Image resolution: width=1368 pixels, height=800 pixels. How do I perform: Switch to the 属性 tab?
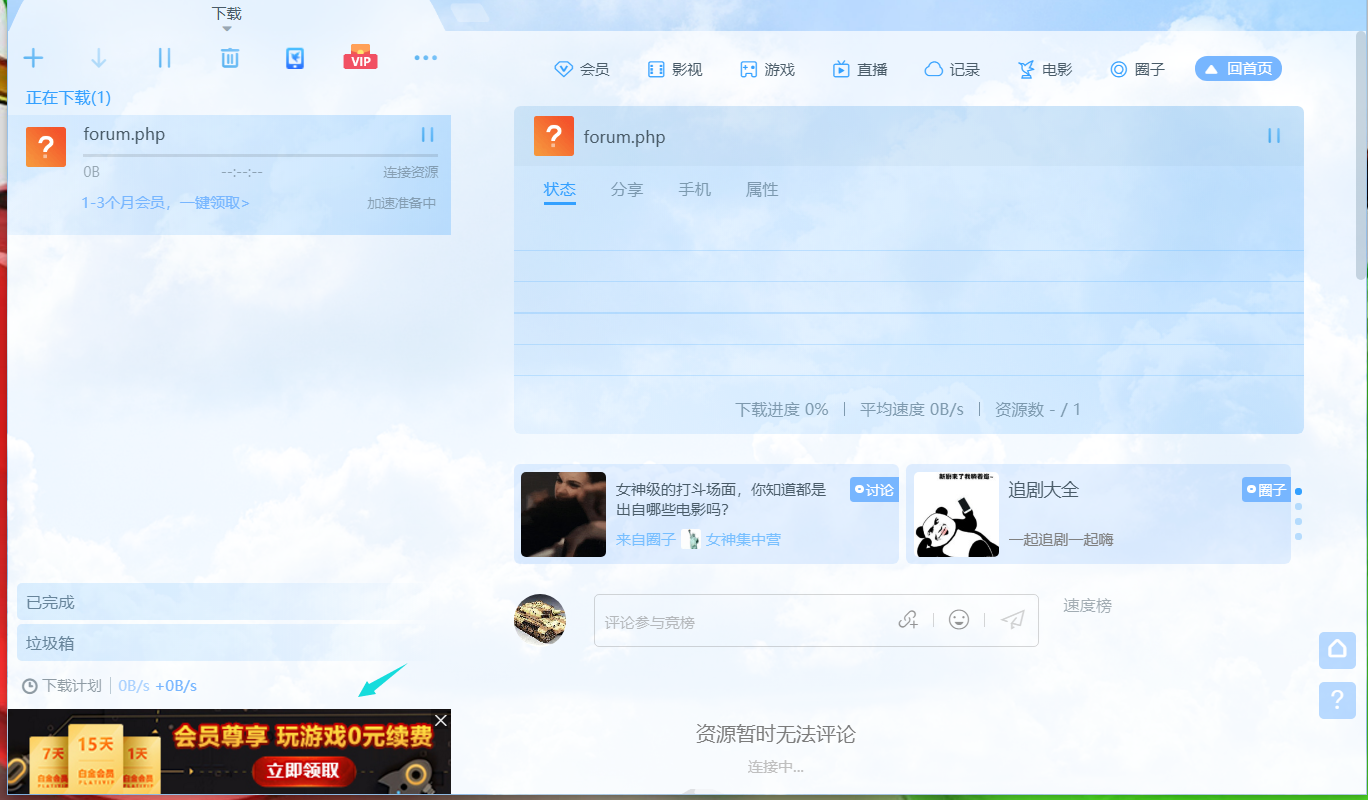pyautogui.click(x=761, y=189)
